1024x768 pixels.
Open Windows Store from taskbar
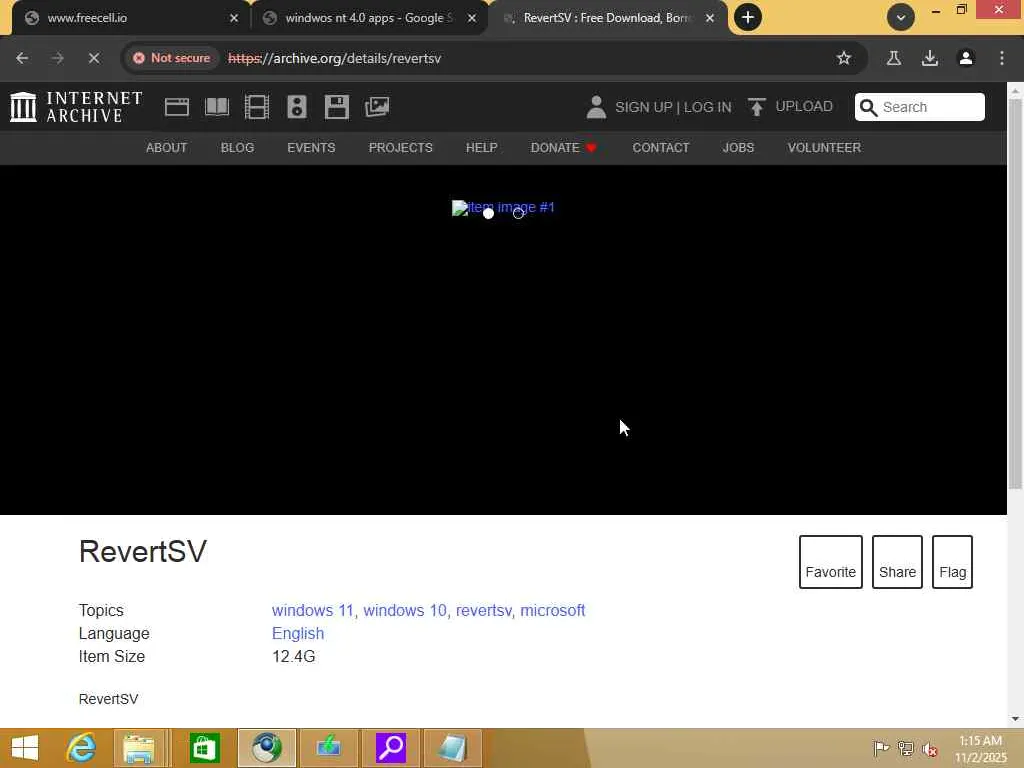coord(204,748)
